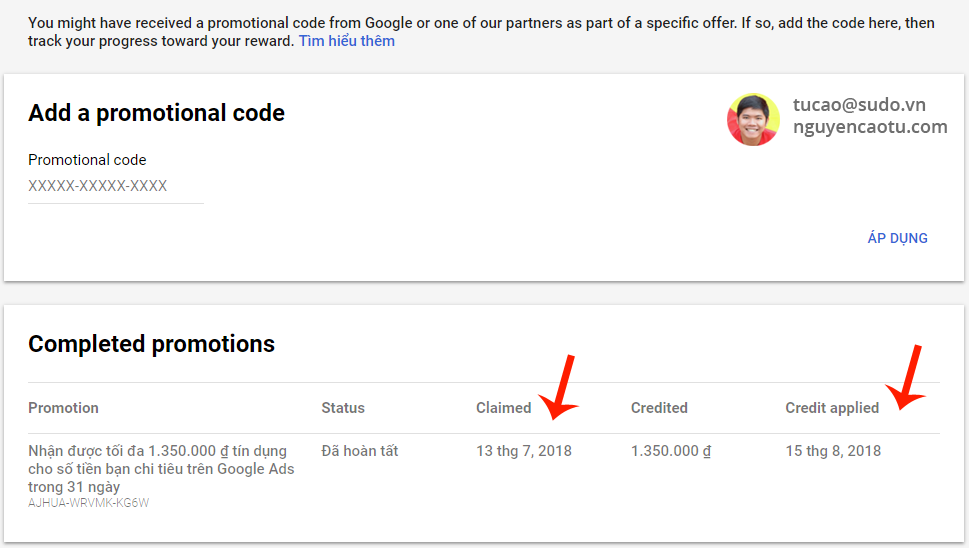Click the 1.350.000 ₫ credited amount
Viewport: 969px width, 548px height.
pos(671,451)
